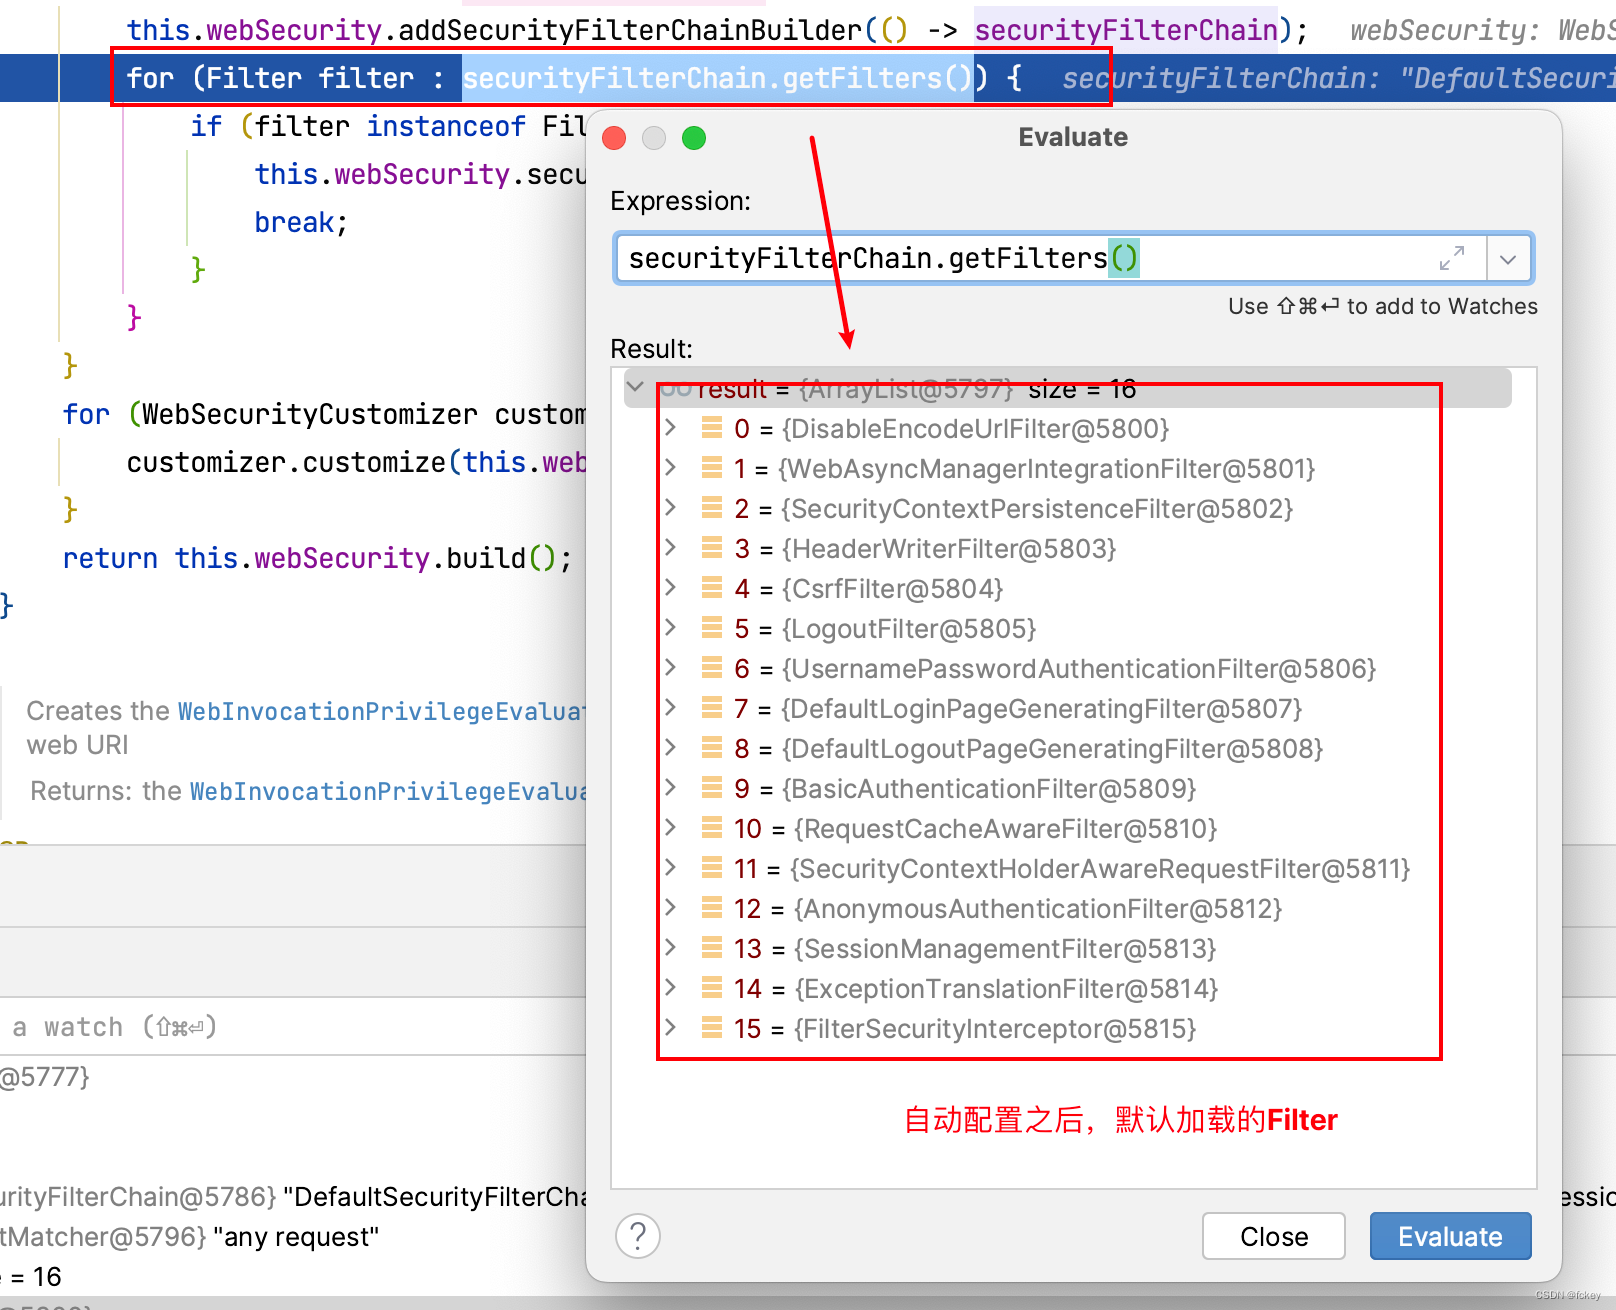
Task: Click 'for (WebSecurityCustomizer' code line
Action: click(x=324, y=414)
